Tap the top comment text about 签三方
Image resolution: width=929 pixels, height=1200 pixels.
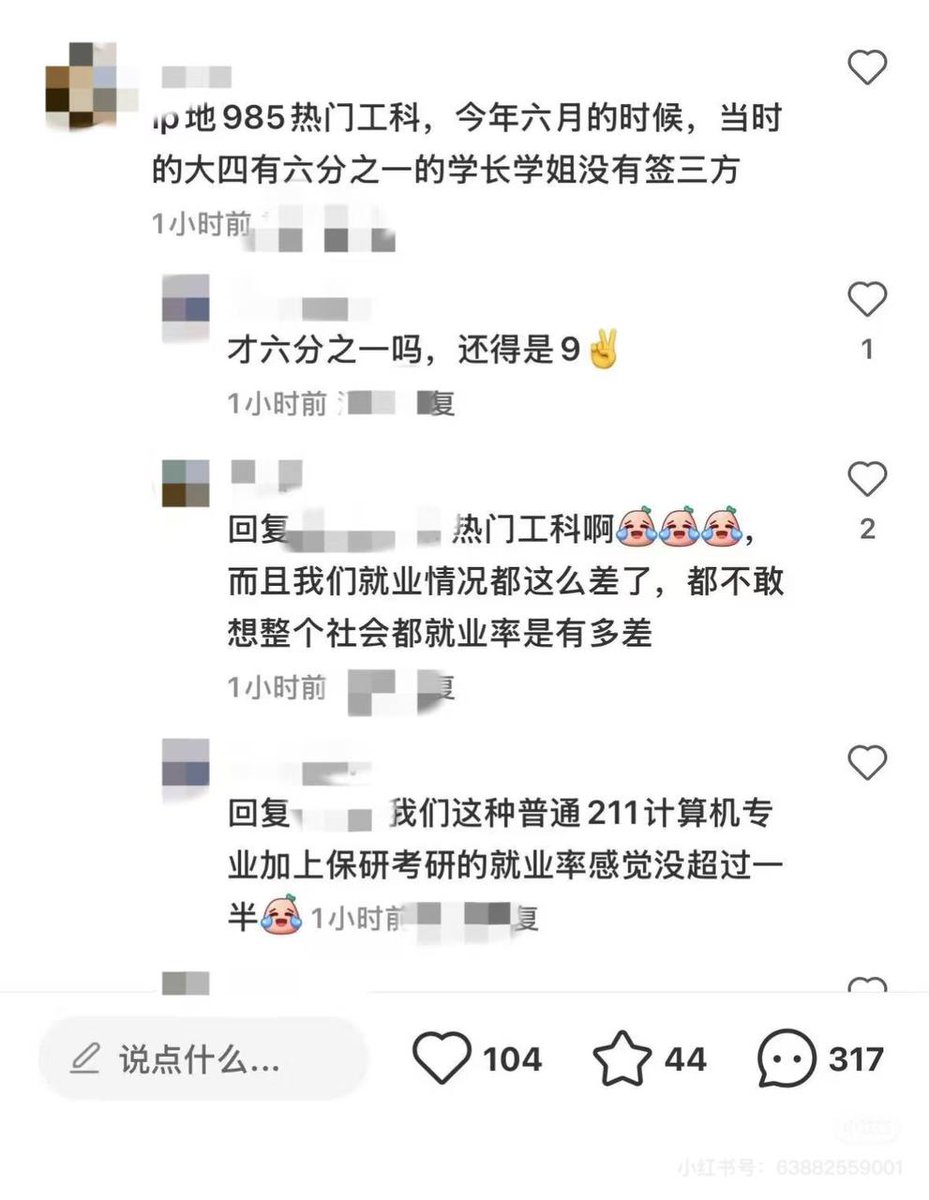[x=464, y=147]
